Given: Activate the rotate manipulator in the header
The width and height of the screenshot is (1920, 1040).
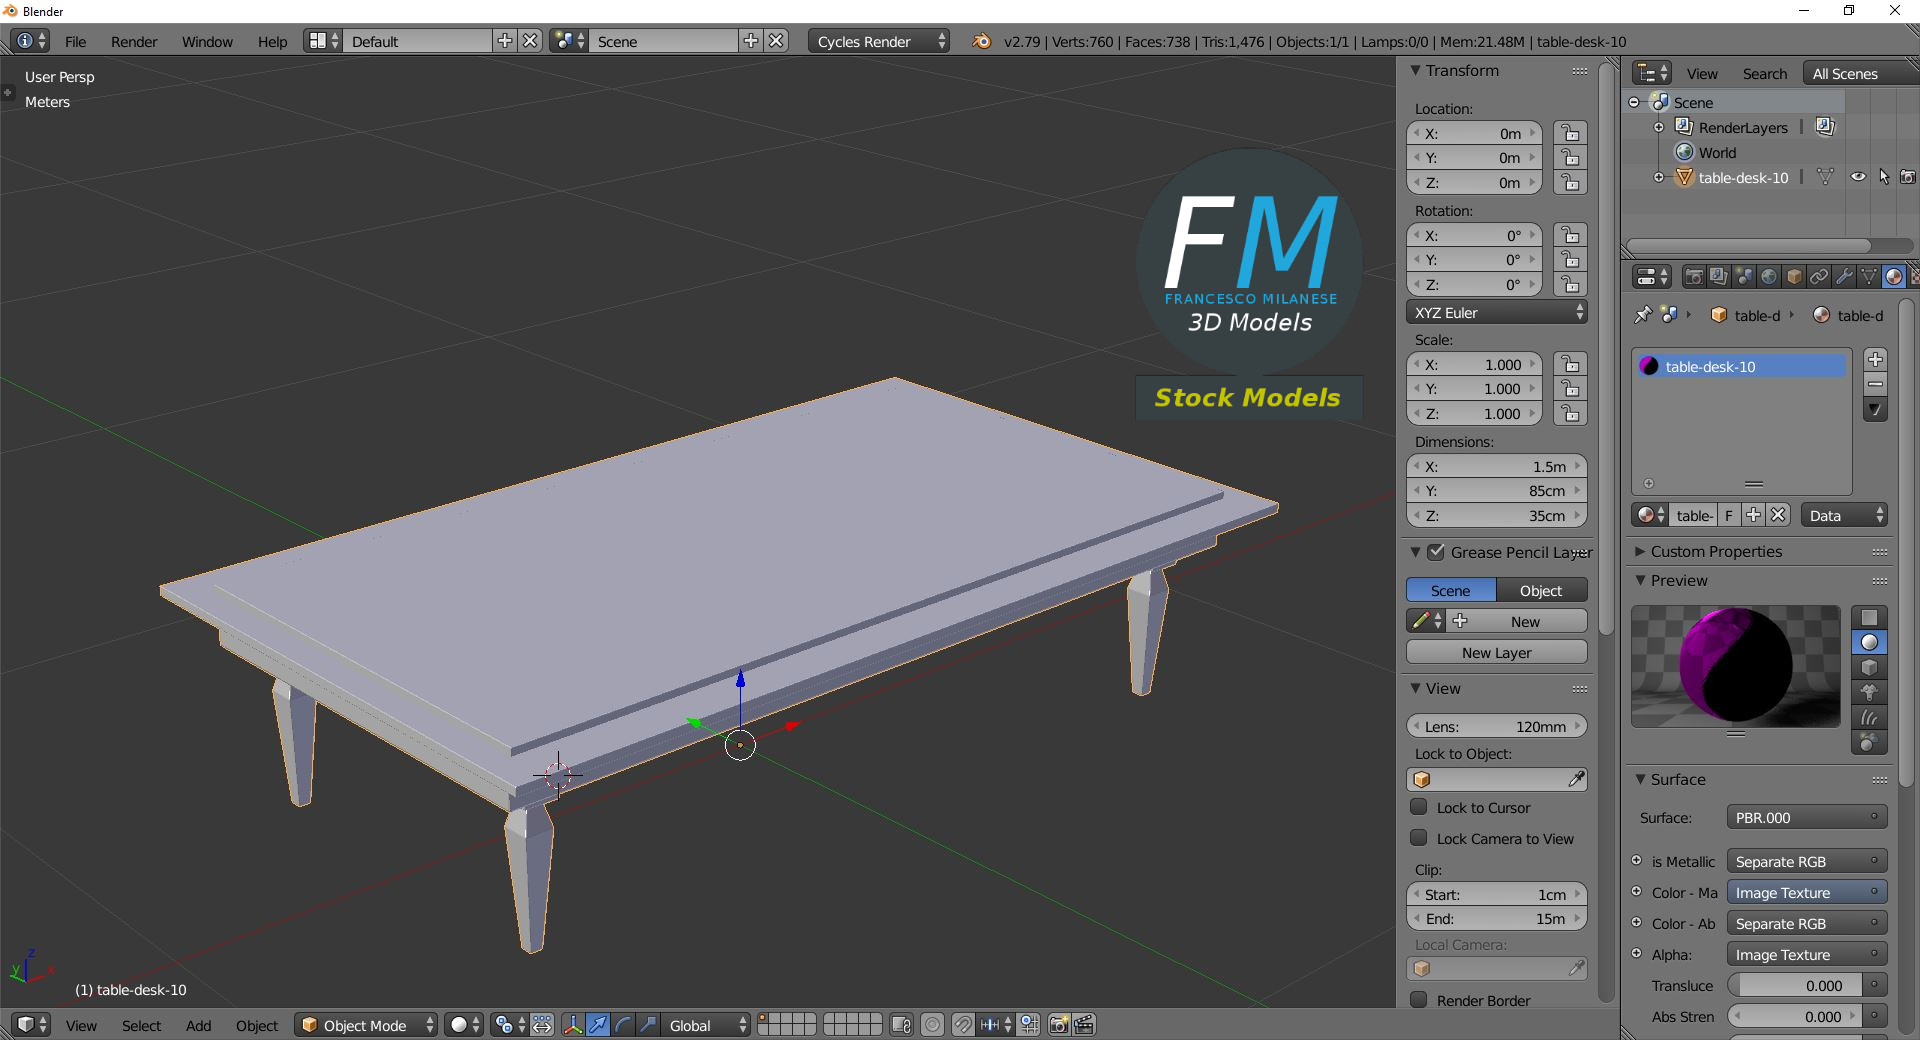Looking at the screenshot, I should [622, 1025].
